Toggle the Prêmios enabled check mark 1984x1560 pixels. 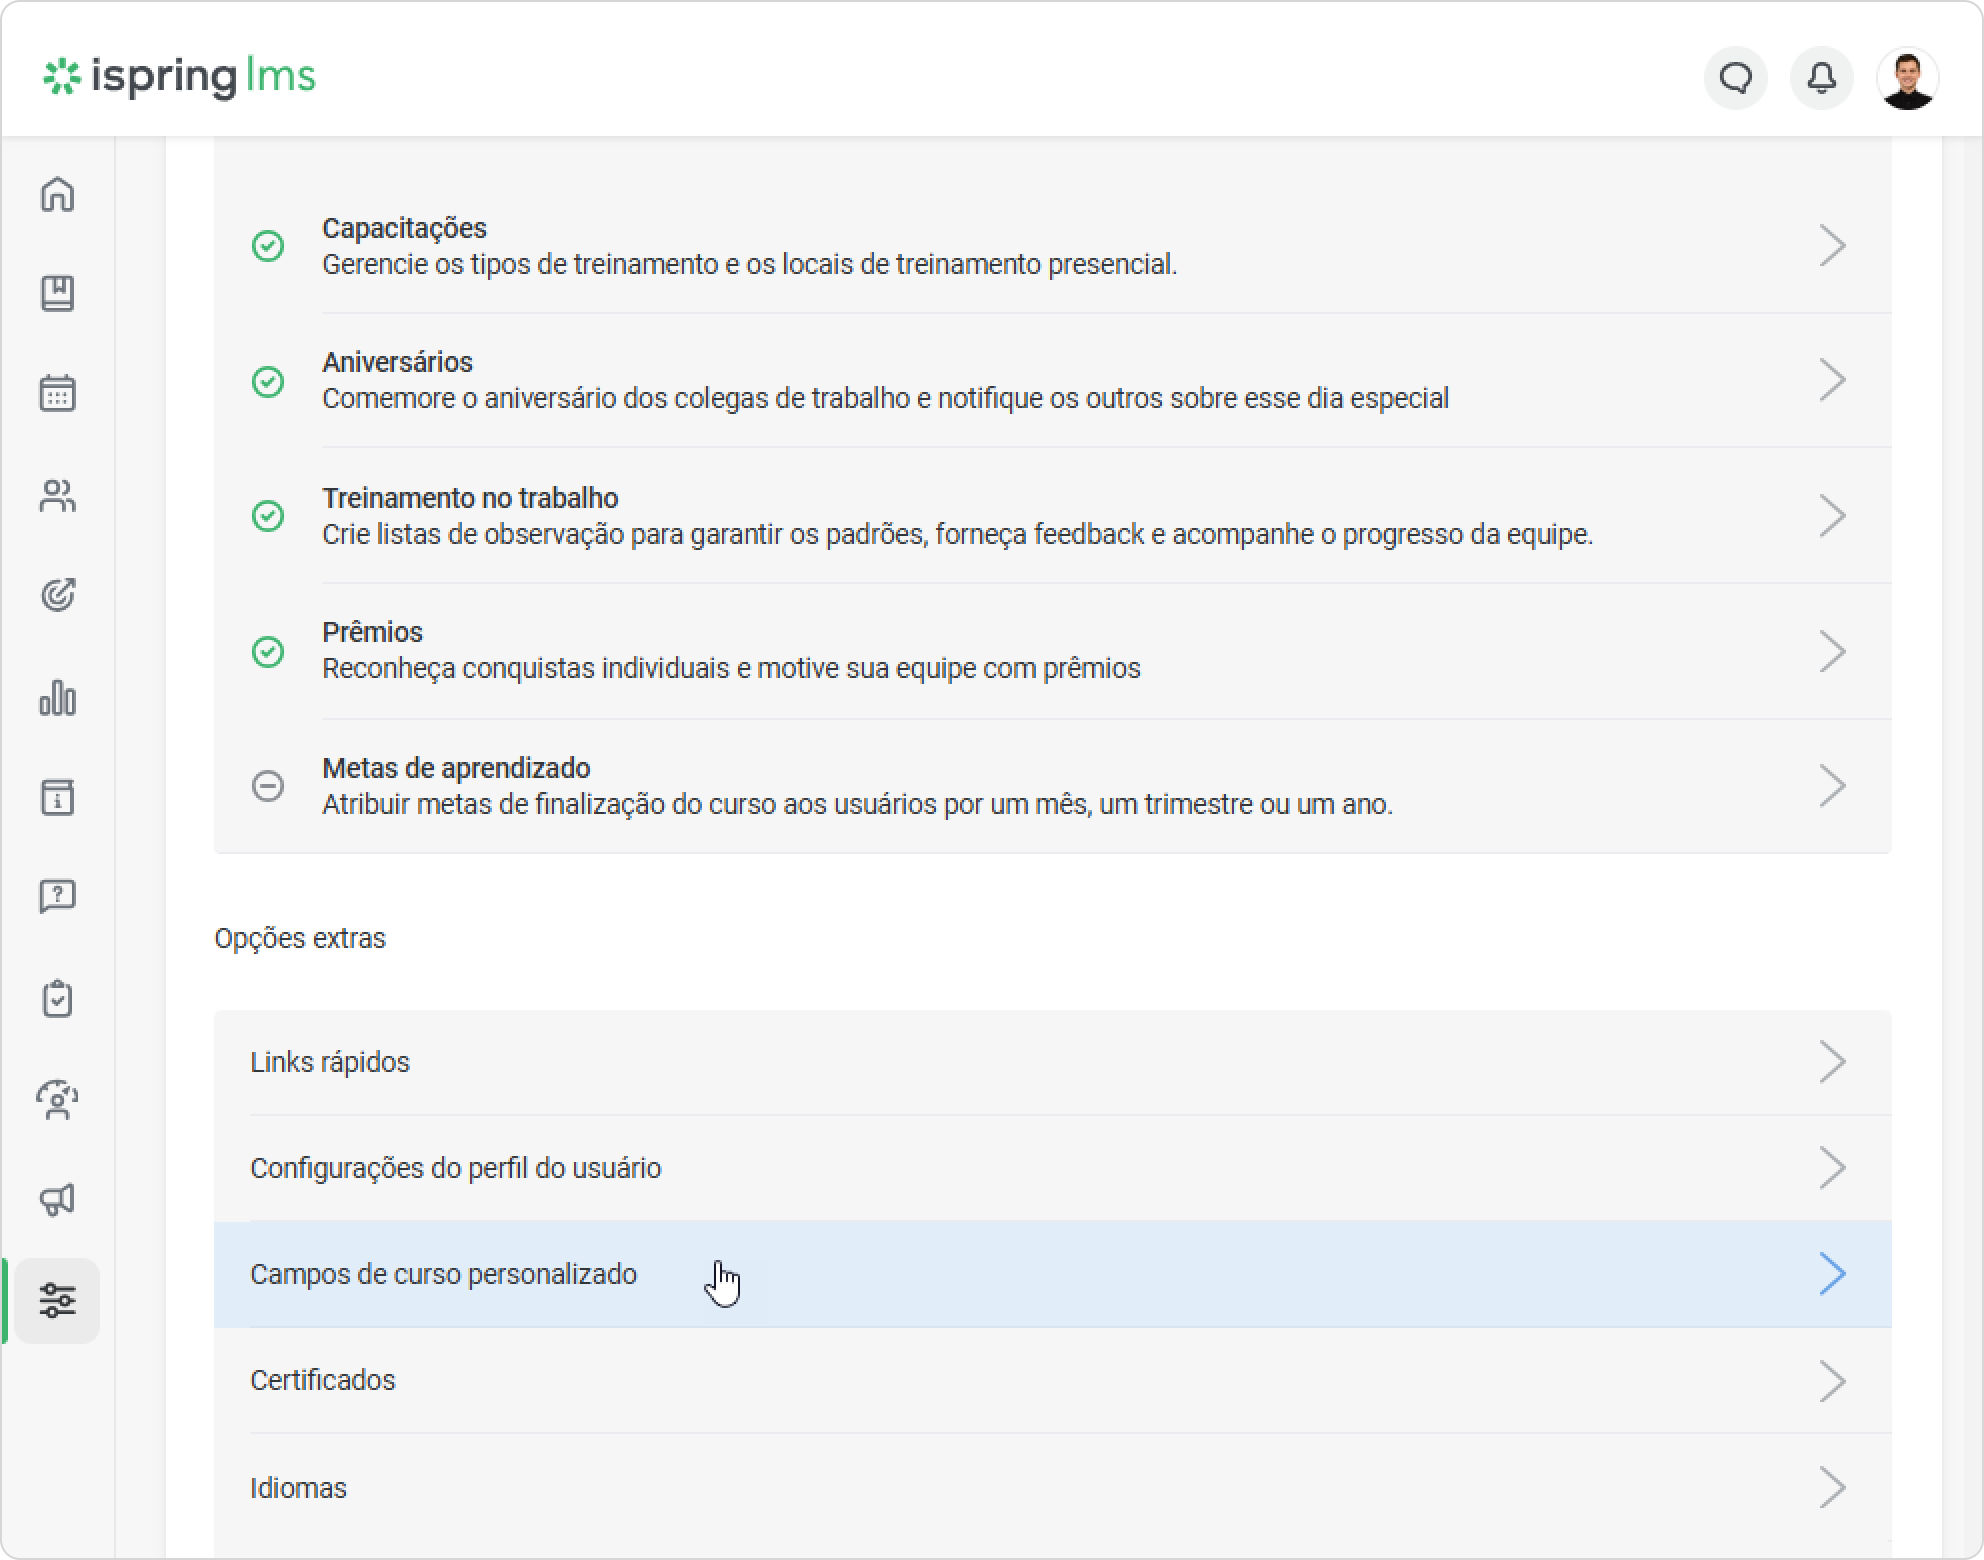point(268,652)
